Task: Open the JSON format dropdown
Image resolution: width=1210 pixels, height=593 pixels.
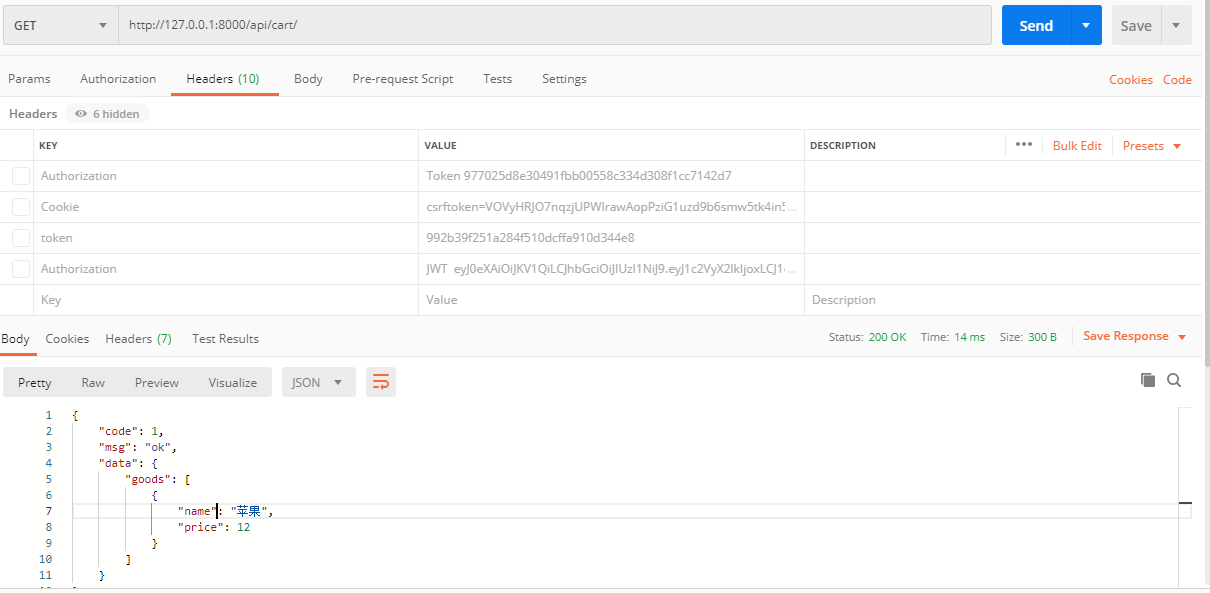Action: (319, 382)
